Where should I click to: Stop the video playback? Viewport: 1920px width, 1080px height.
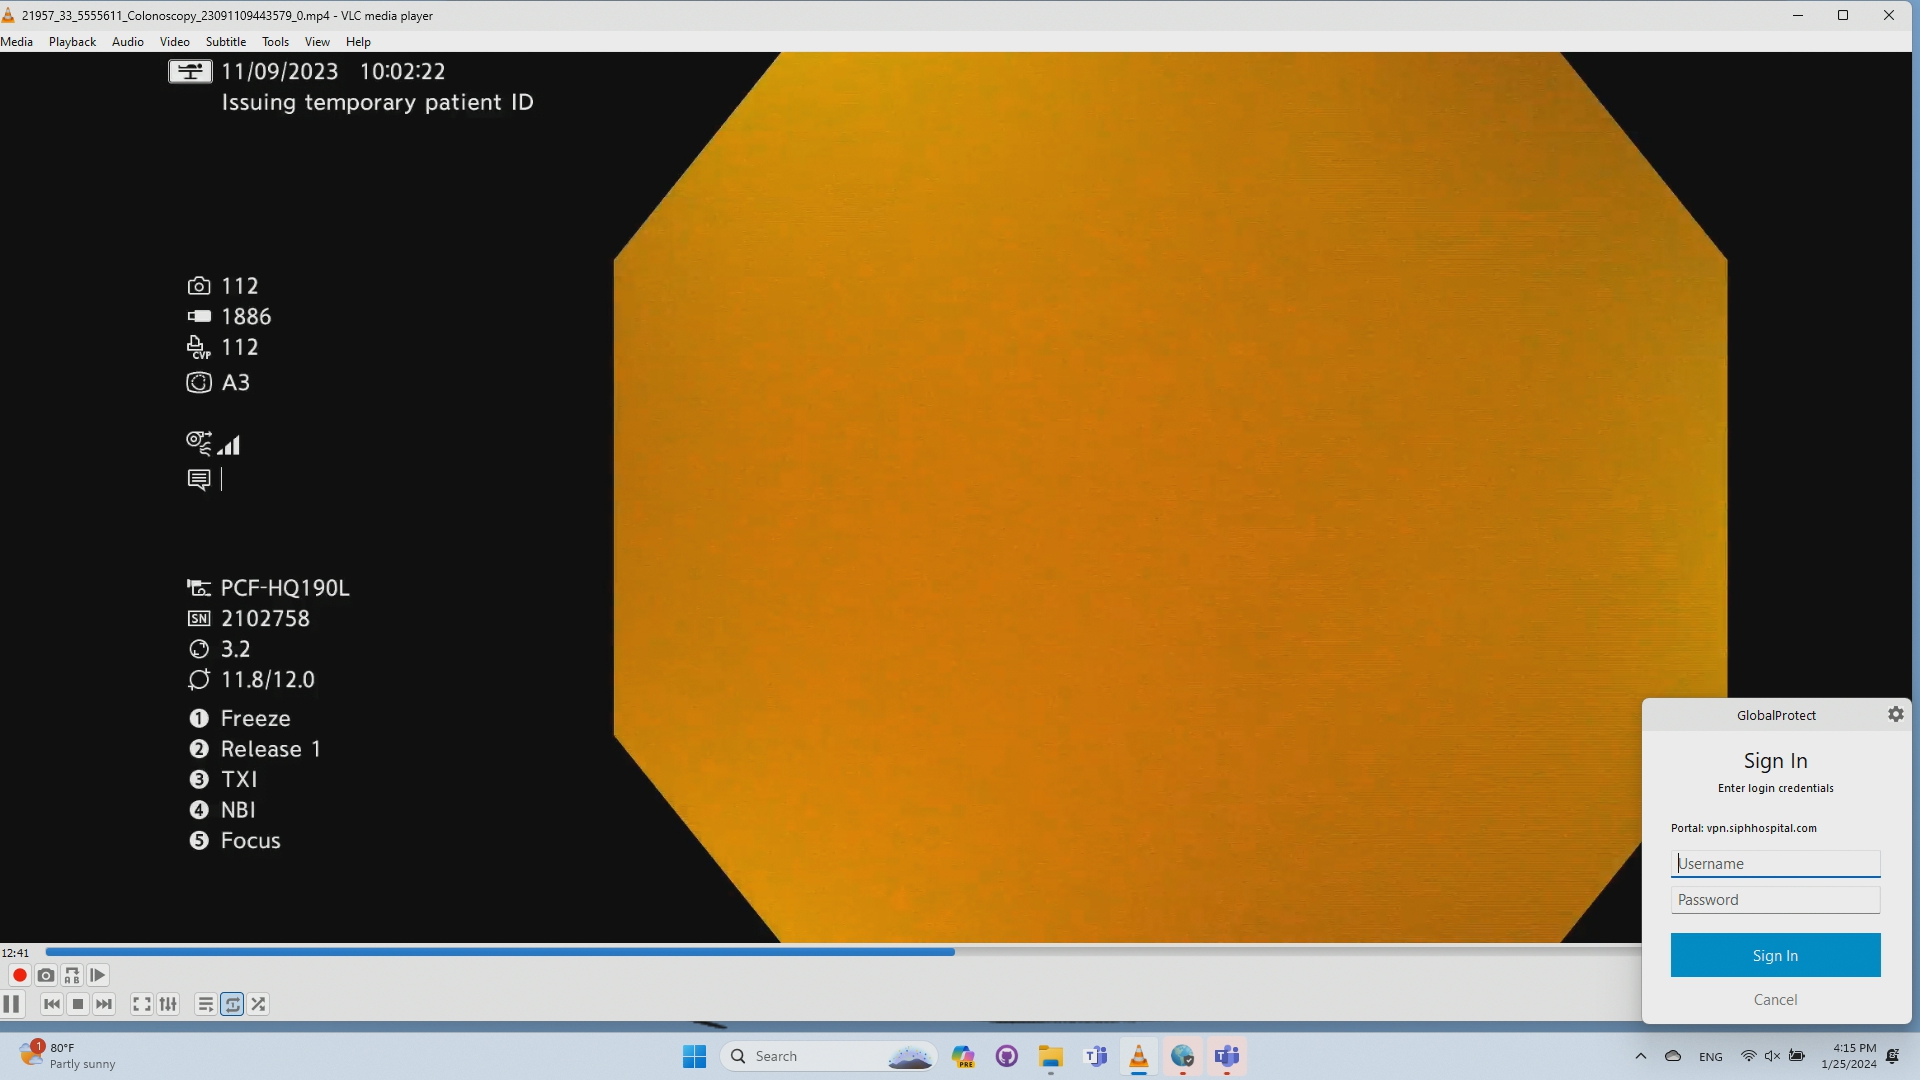point(78,1004)
